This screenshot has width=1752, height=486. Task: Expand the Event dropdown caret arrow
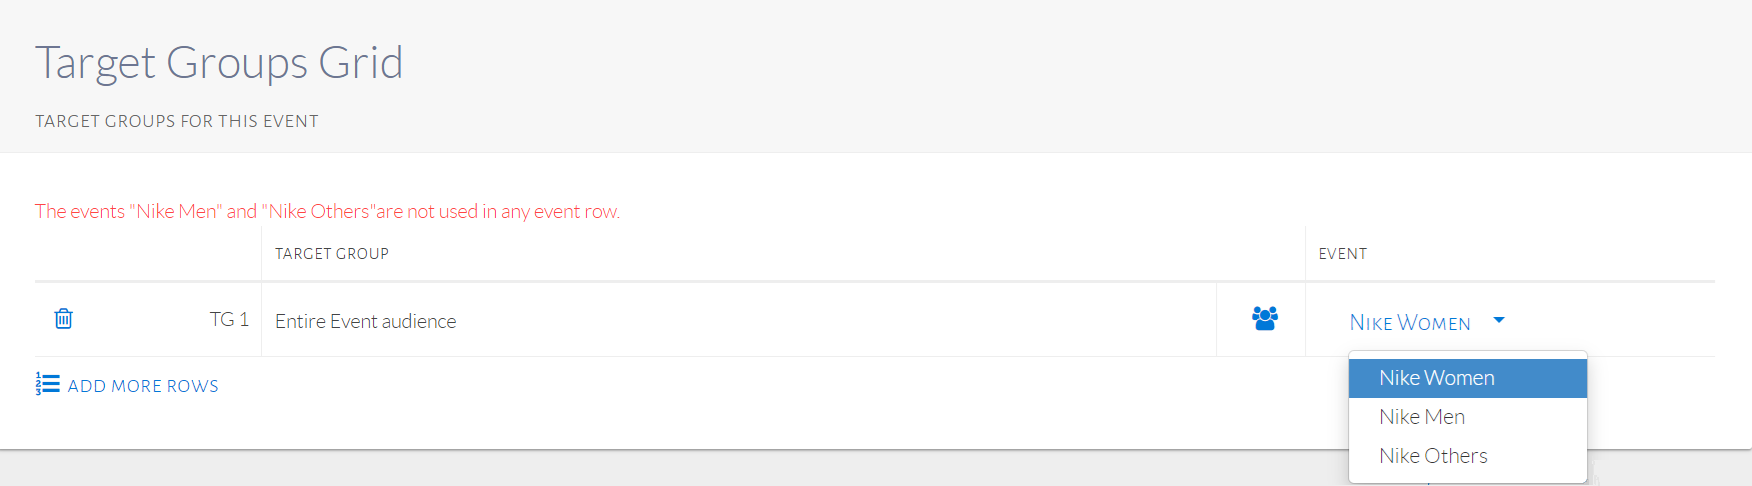point(1498,320)
